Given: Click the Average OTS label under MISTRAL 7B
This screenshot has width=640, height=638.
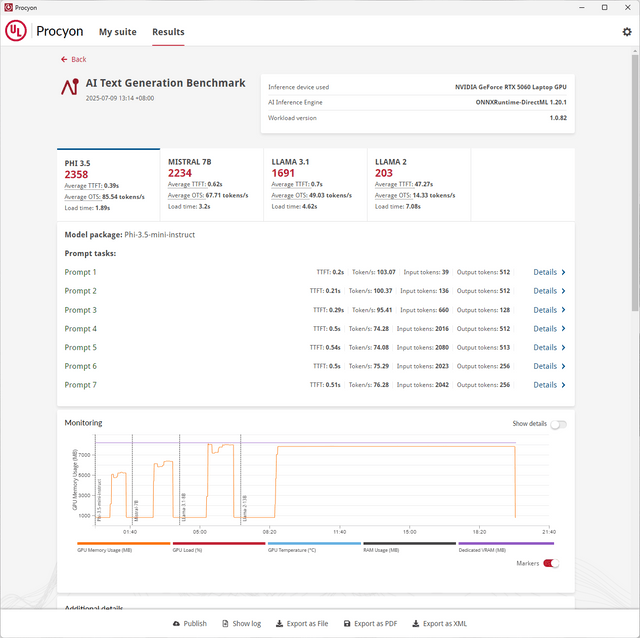Looking at the screenshot, I should [186, 196].
